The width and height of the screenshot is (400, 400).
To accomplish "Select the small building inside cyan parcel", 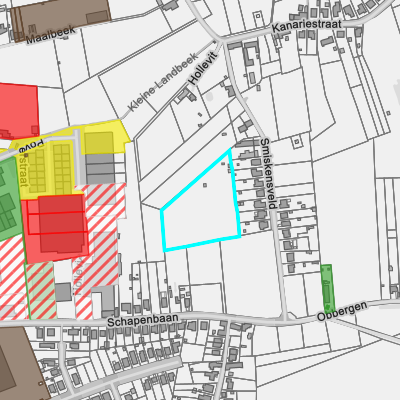I will pyautogui.click(x=205, y=185).
